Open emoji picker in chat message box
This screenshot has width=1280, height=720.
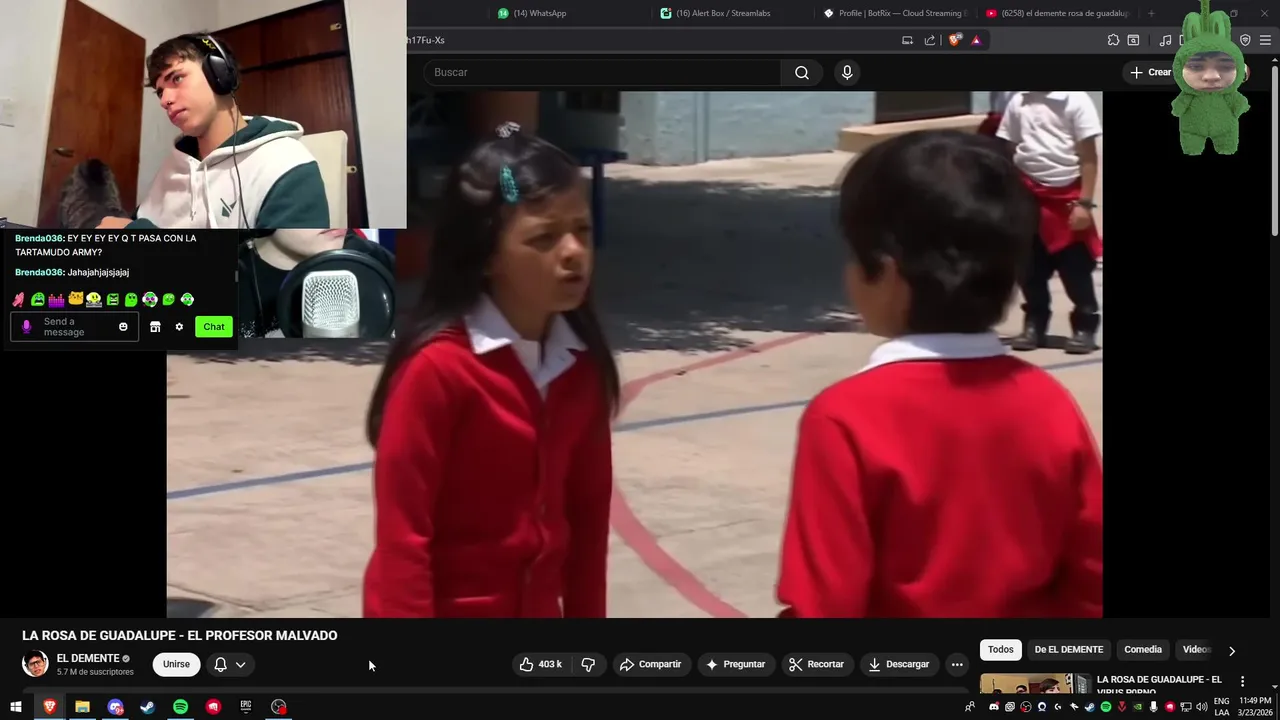pos(123,327)
